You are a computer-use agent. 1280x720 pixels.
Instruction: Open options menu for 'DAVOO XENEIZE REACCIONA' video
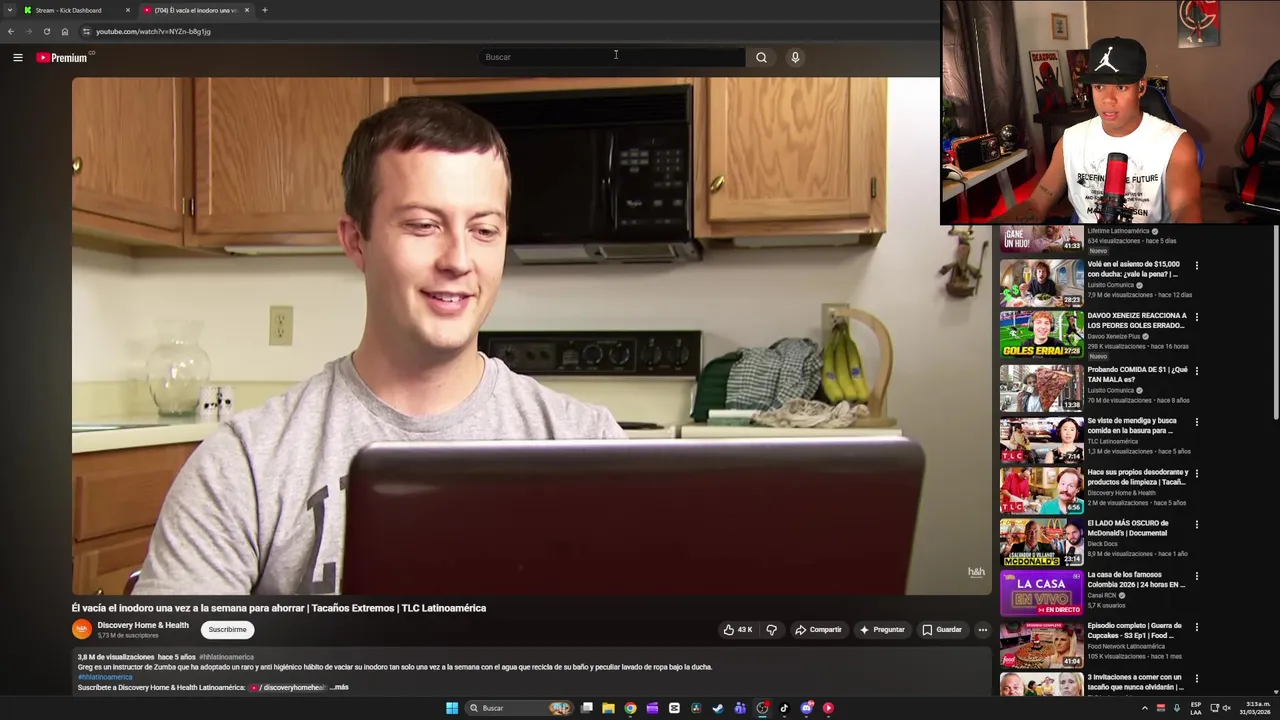(x=1196, y=317)
